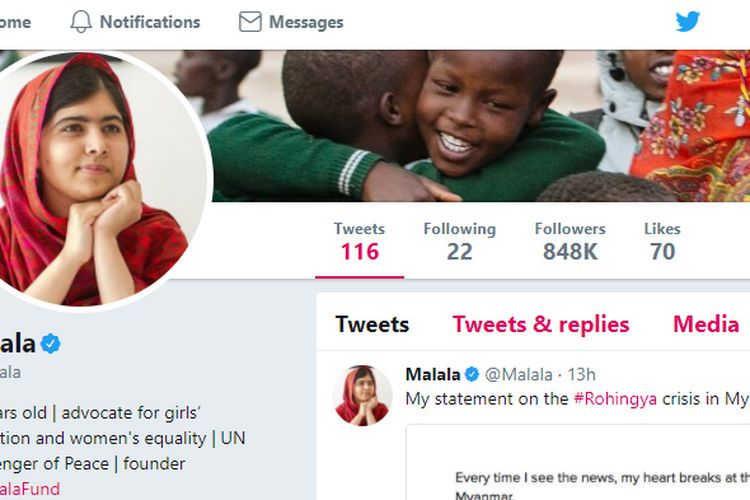
Task: Open the @Malala handle in tweet
Action: tap(519, 375)
